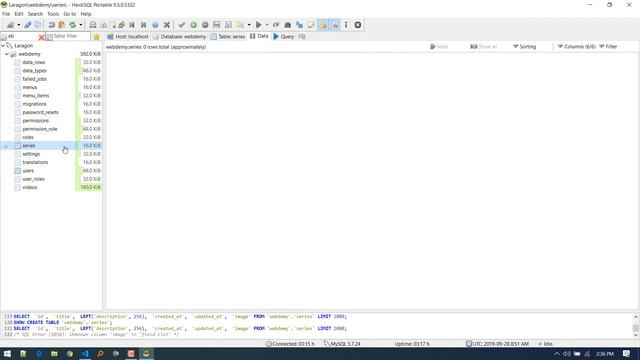Click the print toolbar icon
The height and width of the screenshot is (360, 640).
click(93, 25)
